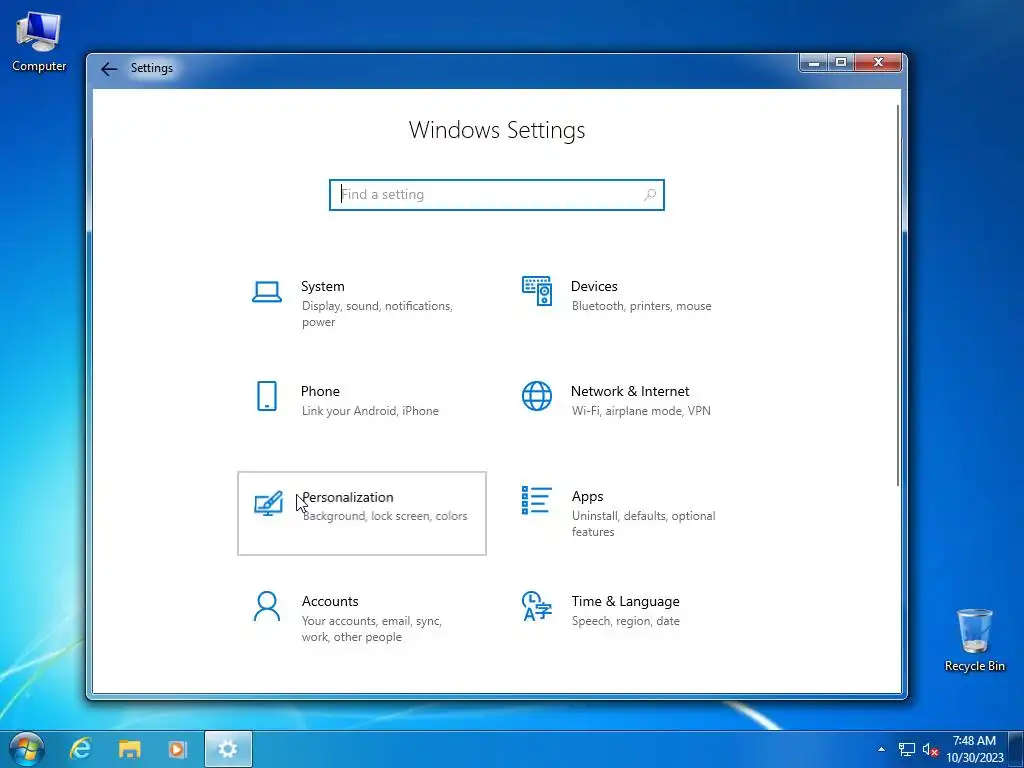This screenshot has width=1024, height=768.
Task: Maximize the Settings window
Action: pyautogui.click(x=841, y=63)
